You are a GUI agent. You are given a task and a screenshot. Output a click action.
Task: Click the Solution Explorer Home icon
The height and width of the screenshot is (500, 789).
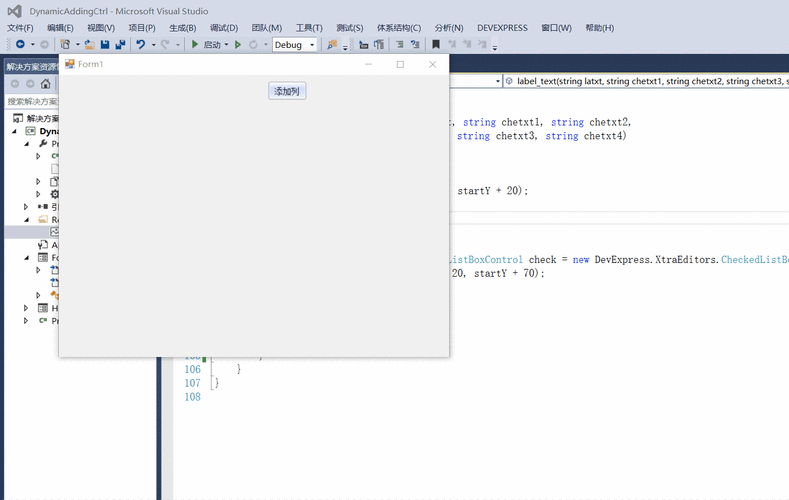(x=45, y=84)
